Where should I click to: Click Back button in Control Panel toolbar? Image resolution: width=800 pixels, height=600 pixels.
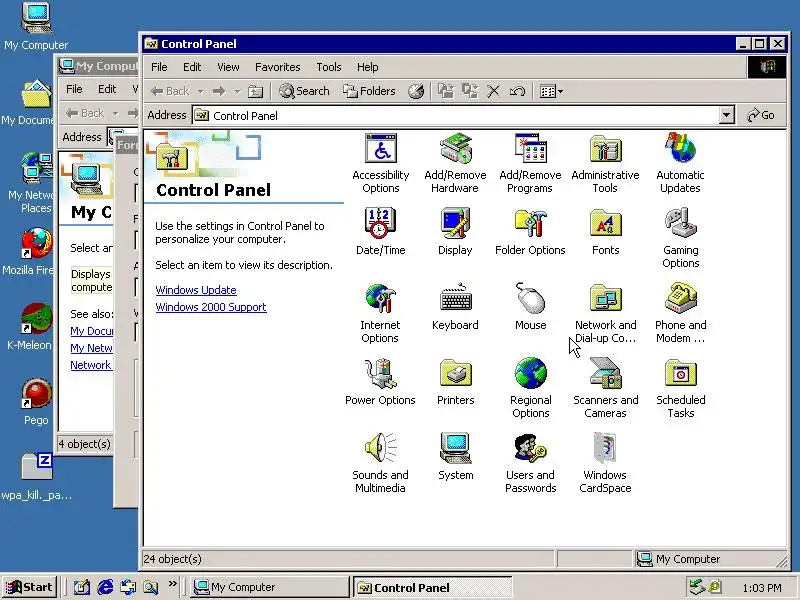[170, 91]
